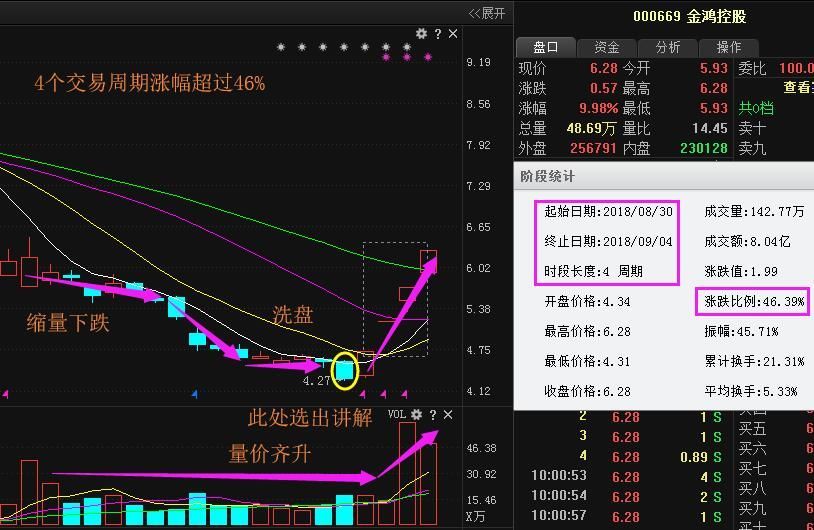The height and width of the screenshot is (530, 814).
Task: Click 共0档 link
Action: coord(756,108)
